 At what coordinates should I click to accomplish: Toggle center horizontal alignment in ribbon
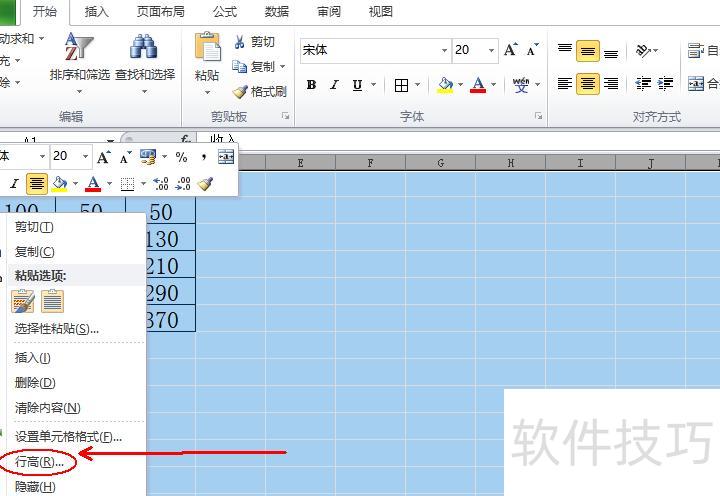(588, 84)
